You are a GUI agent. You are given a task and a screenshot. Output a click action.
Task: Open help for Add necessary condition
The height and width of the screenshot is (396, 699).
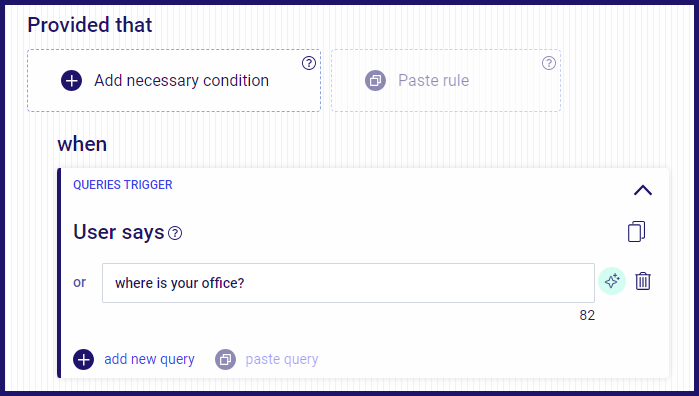click(309, 63)
